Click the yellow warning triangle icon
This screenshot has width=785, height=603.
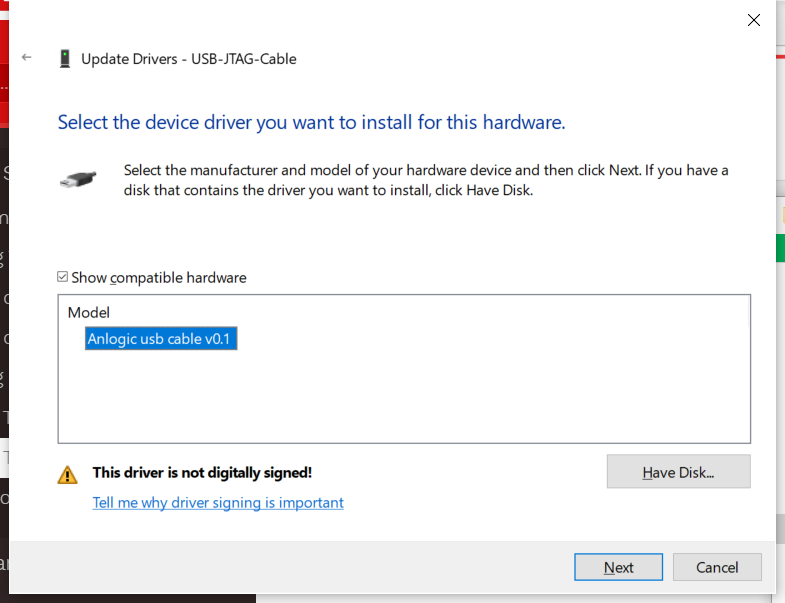[x=68, y=475]
